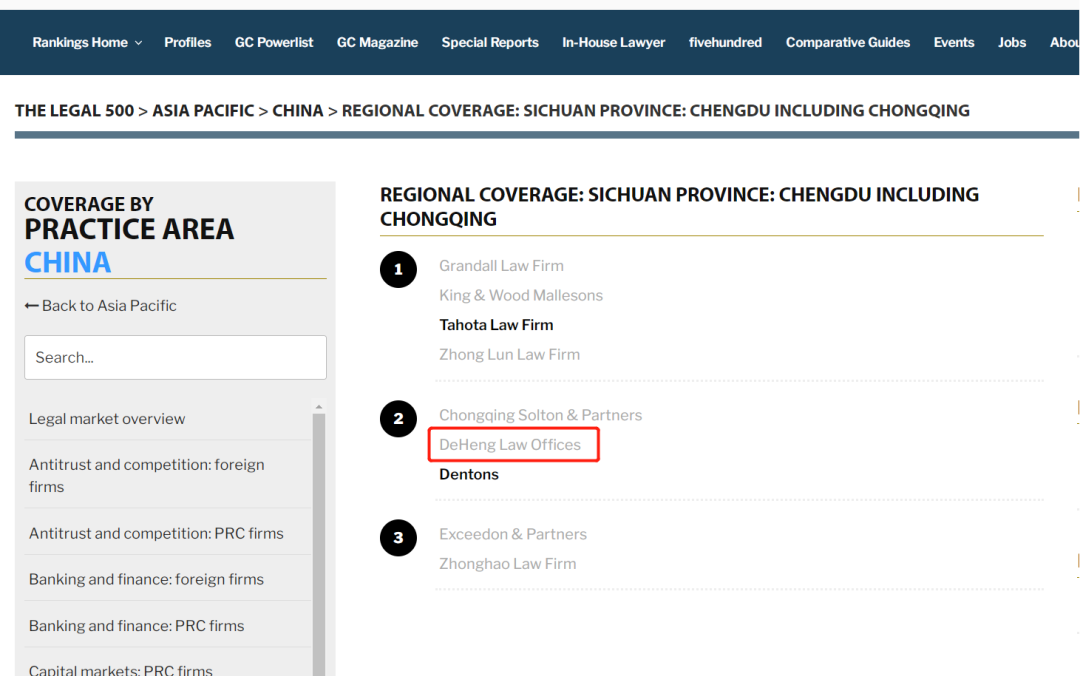Open the Dentons firm profile

(469, 475)
